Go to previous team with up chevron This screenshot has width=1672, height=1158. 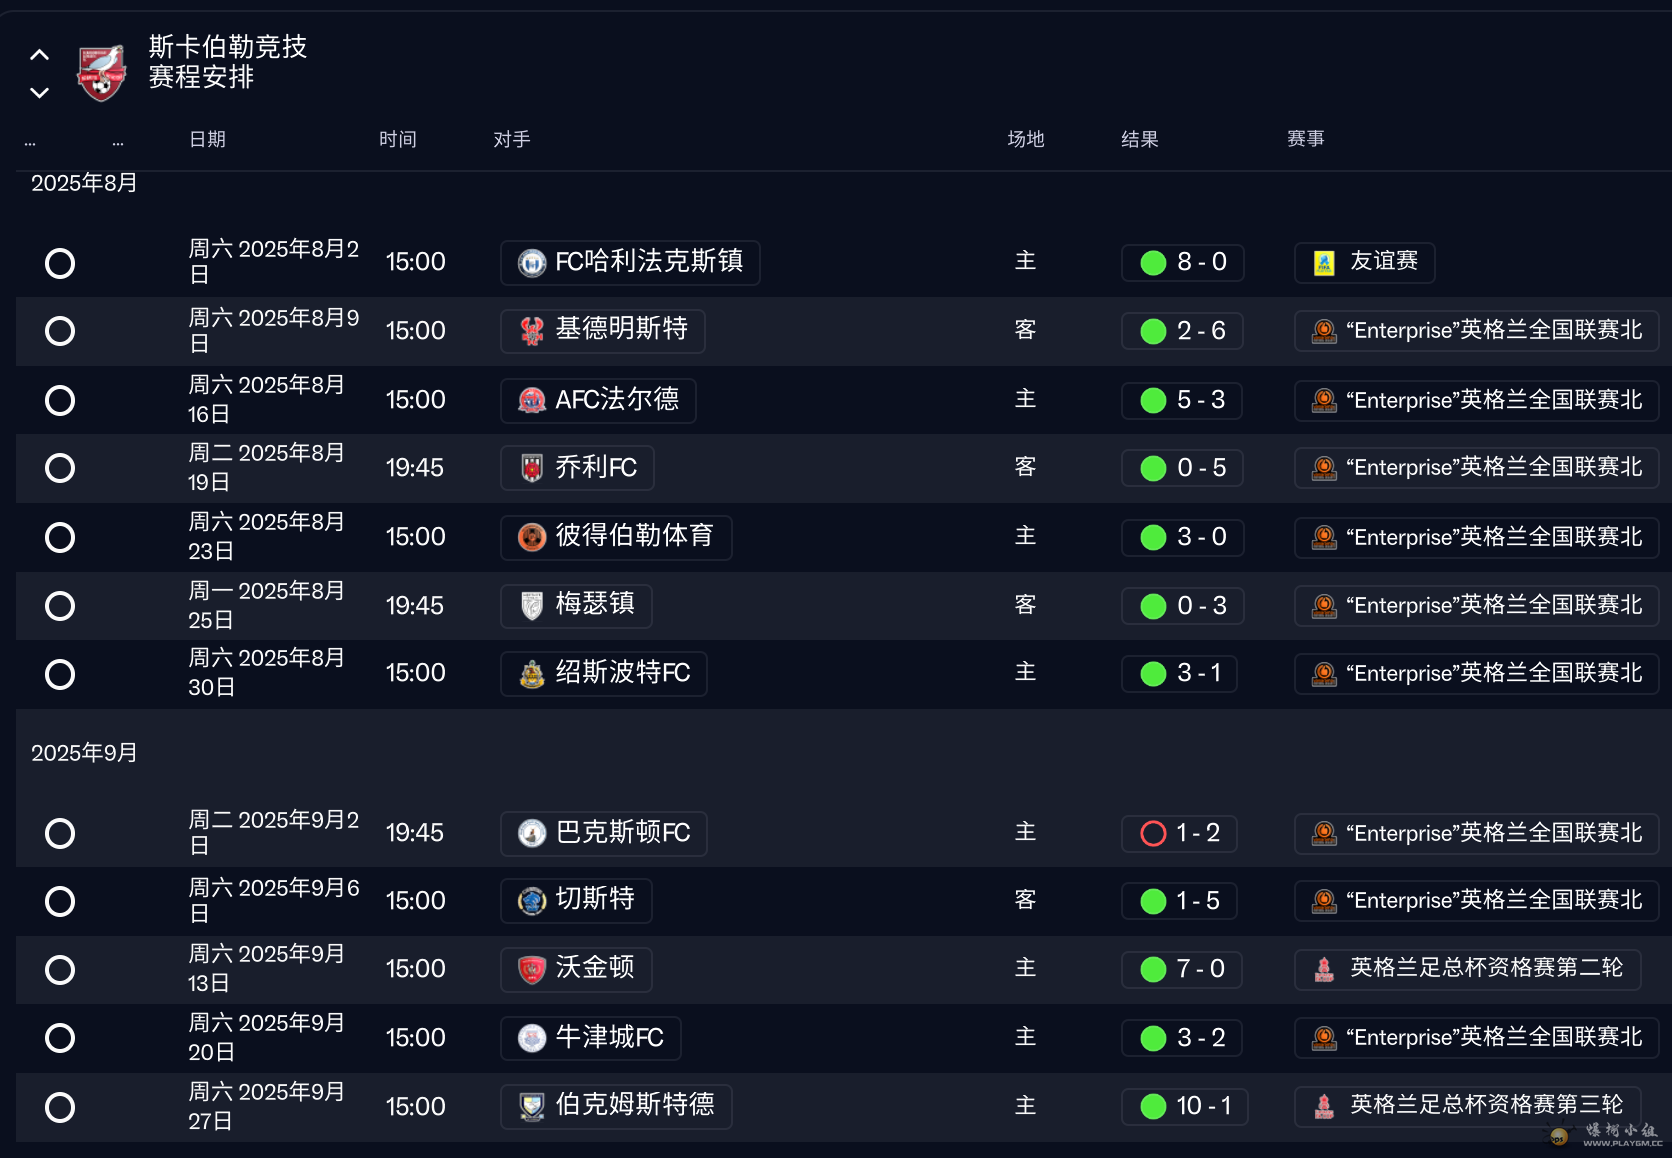pos(40,55)
